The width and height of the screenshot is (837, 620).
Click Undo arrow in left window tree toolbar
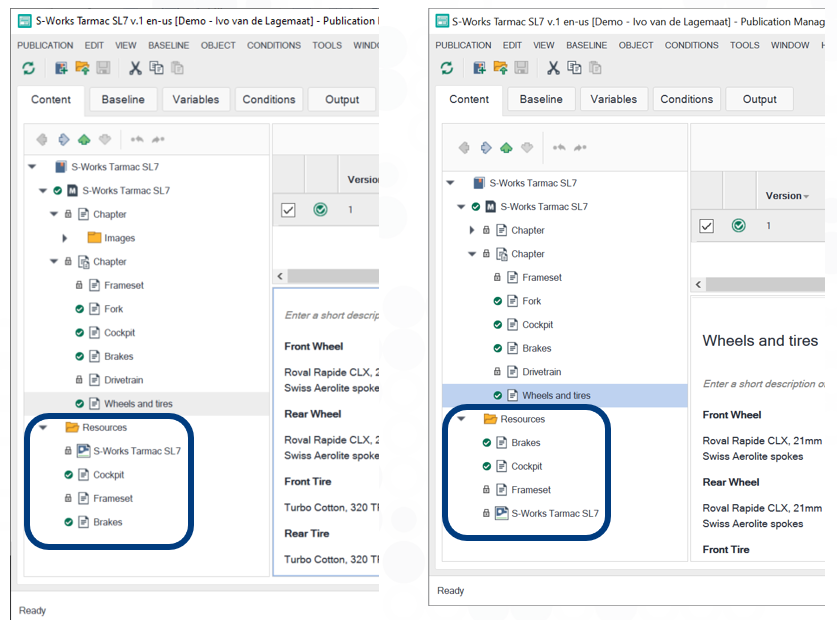click(137, 139)
